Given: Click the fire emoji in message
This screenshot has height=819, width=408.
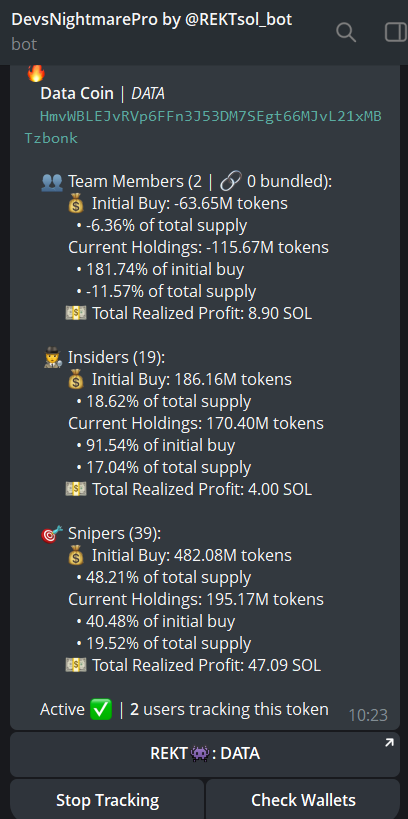Looking at the screenshot, I should [36, 73].
